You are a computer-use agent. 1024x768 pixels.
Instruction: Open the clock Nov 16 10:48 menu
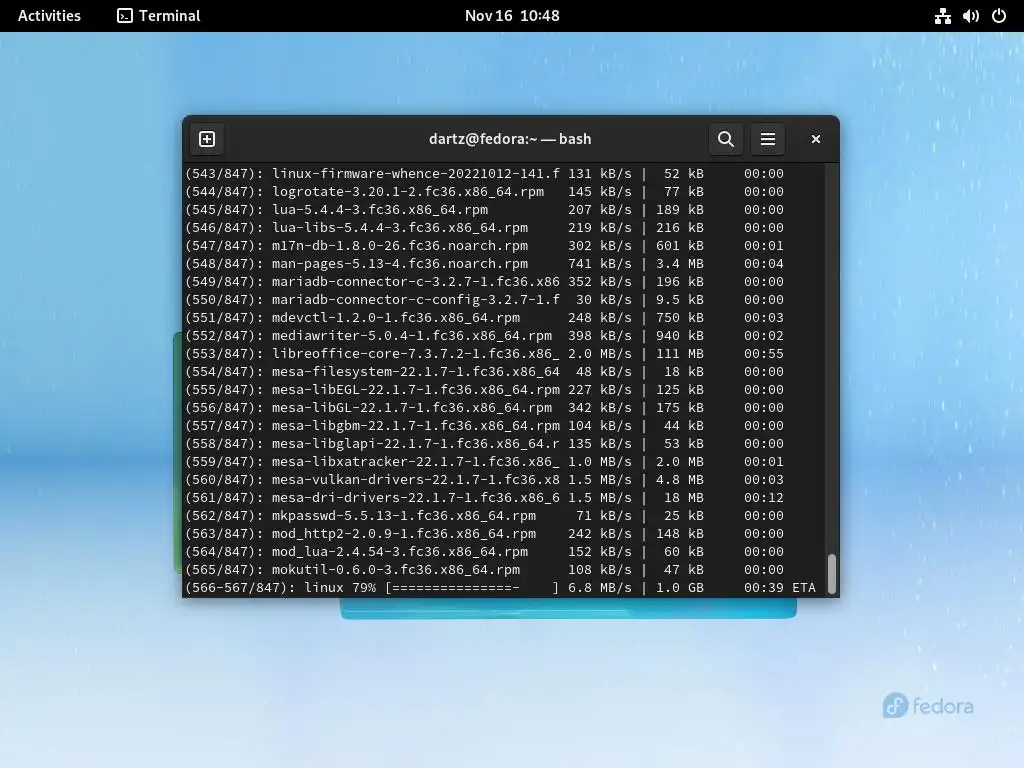point(512,16)
